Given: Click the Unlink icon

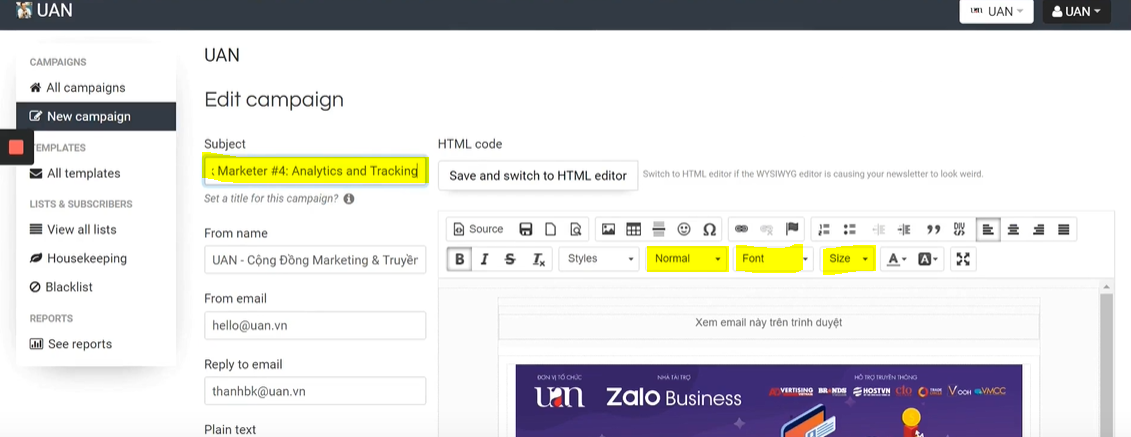Looking at the screenshot, I should [x=766, y=229].
